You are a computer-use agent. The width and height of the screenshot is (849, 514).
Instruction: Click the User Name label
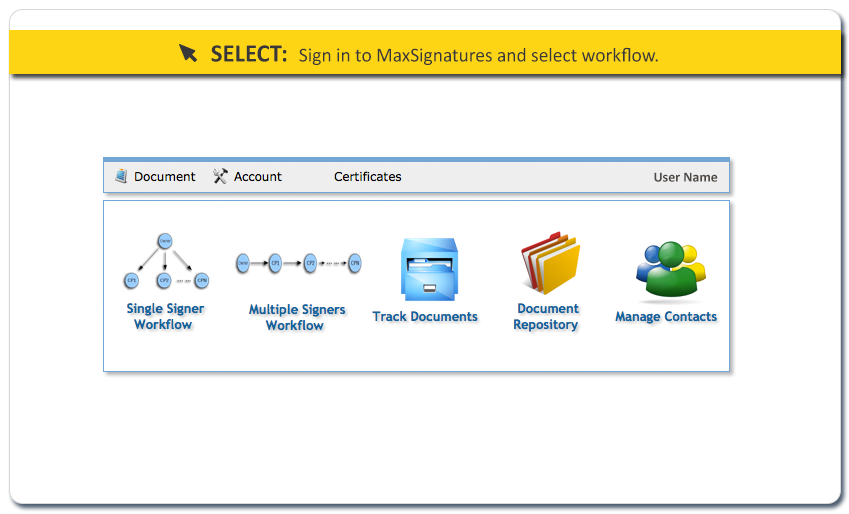pyautogui.click(x=685, y=177)
